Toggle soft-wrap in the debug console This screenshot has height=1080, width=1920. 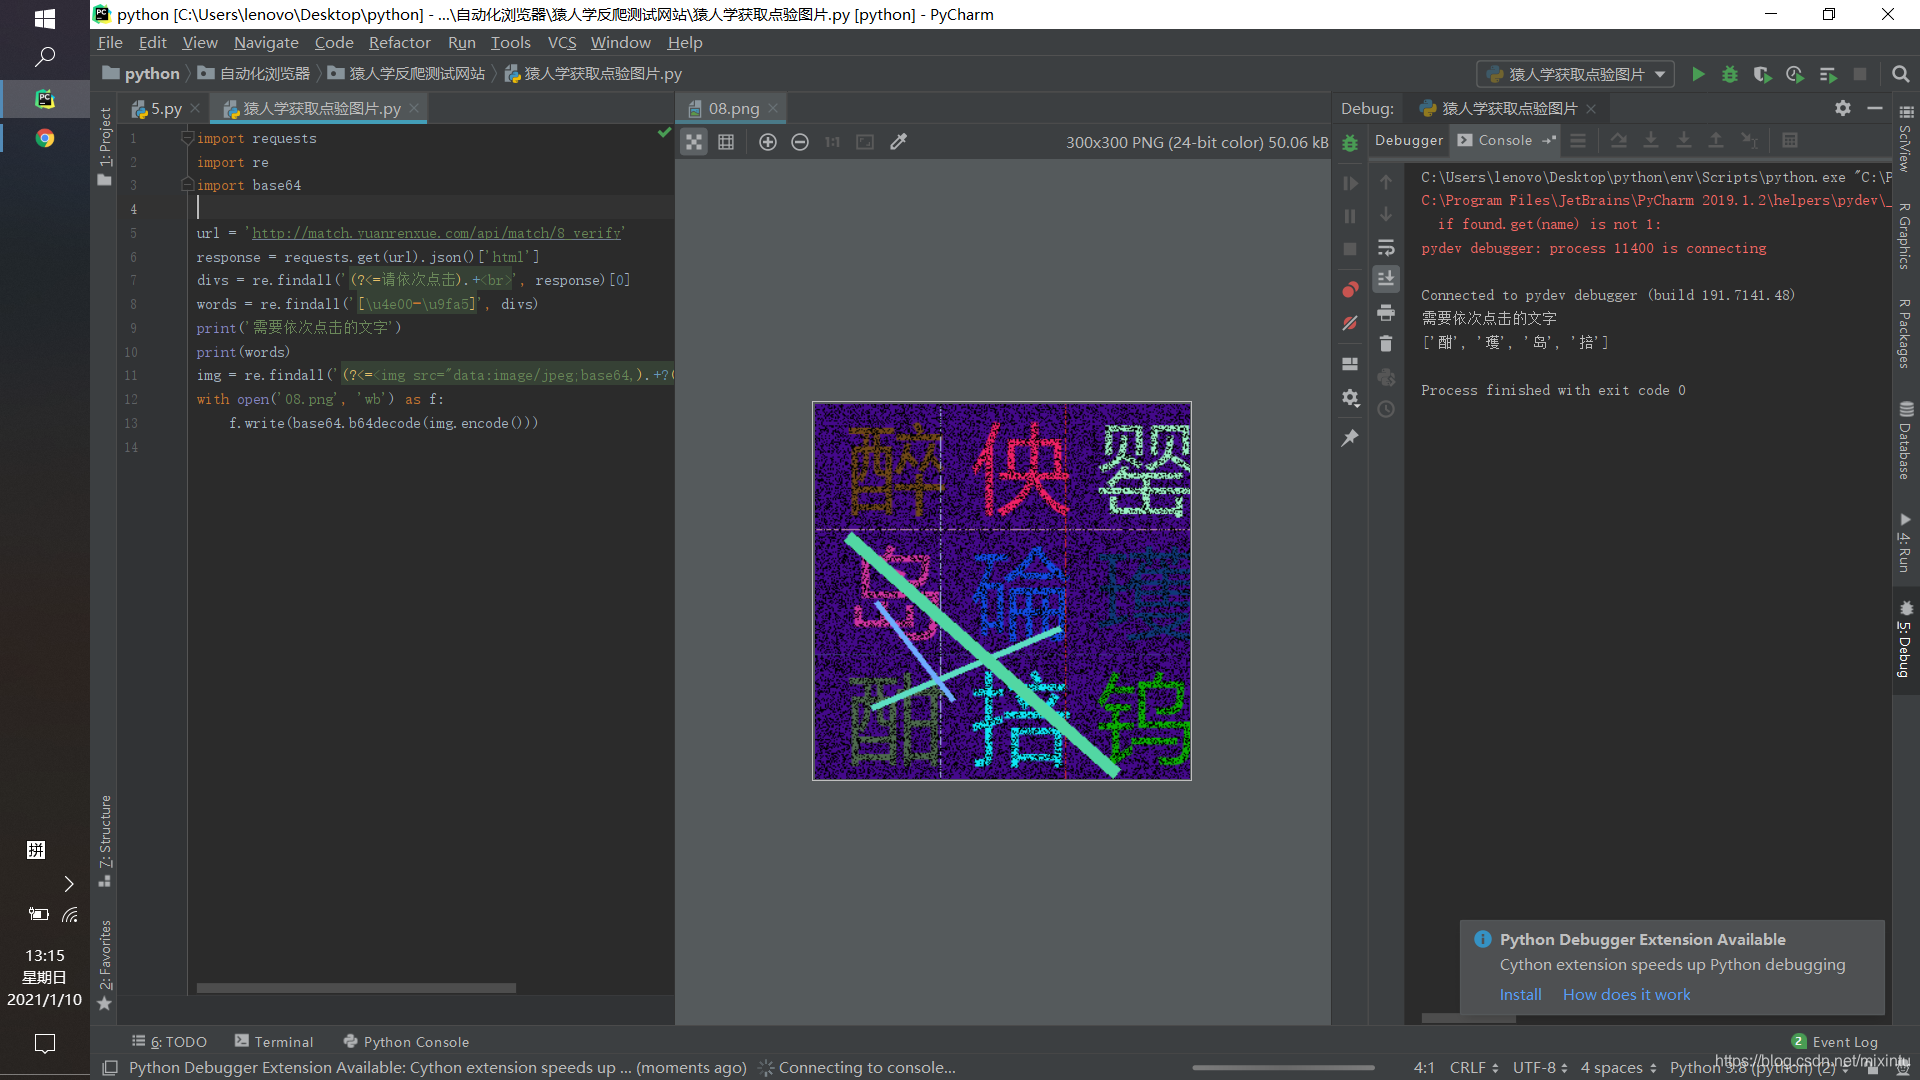pyautogui.click(x=1386, y=247)
